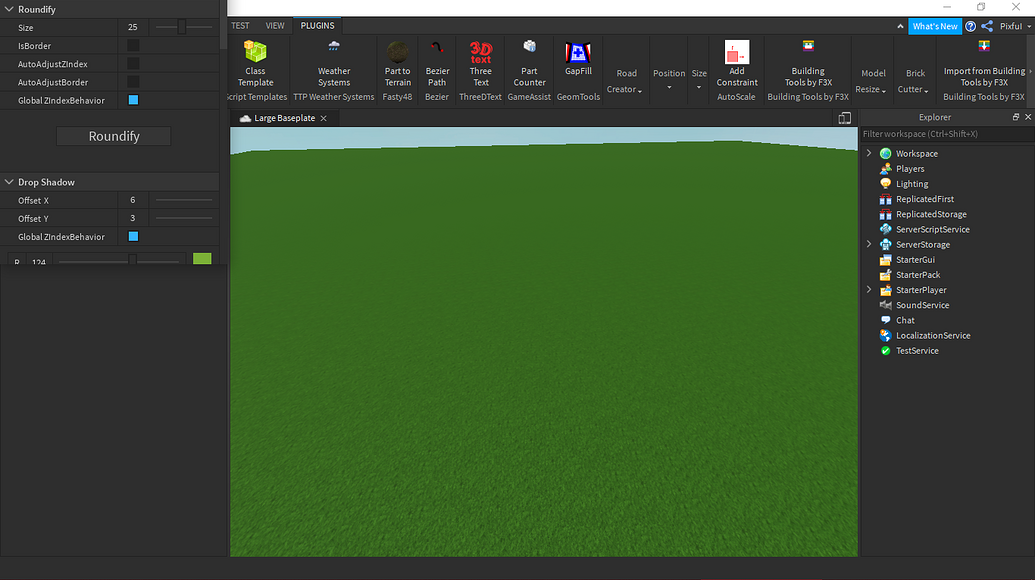This screenshot has width=1035, height=580.
Task: Enable the AutoAdjustZIndex checkbox
Action: click(133, 64)
